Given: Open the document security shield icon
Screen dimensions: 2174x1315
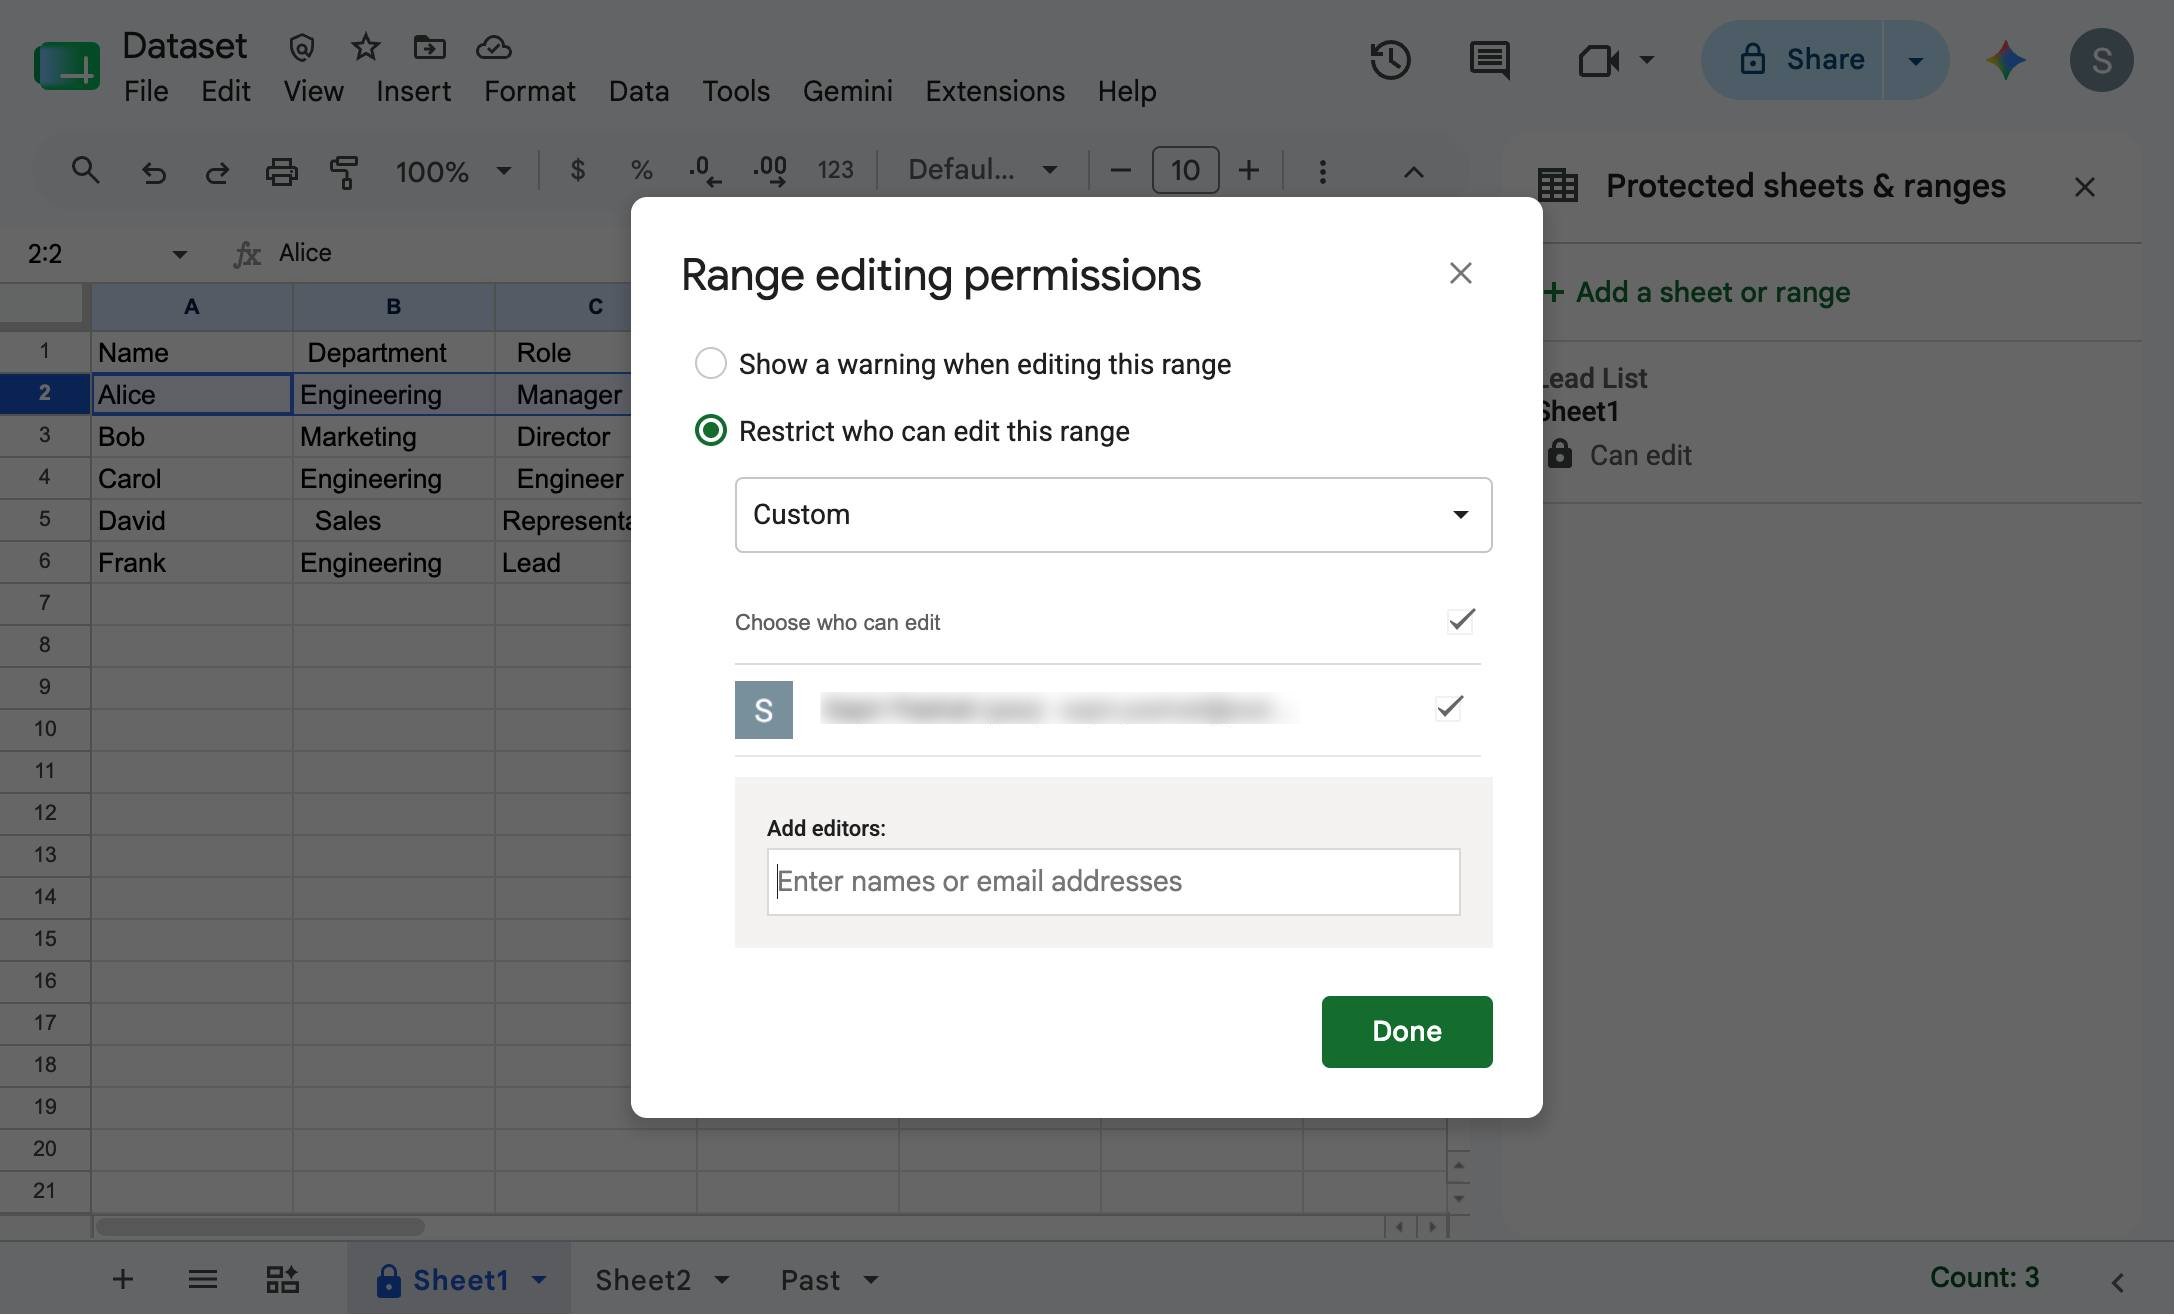Looking at the screenshot, I should pos(301,47).
